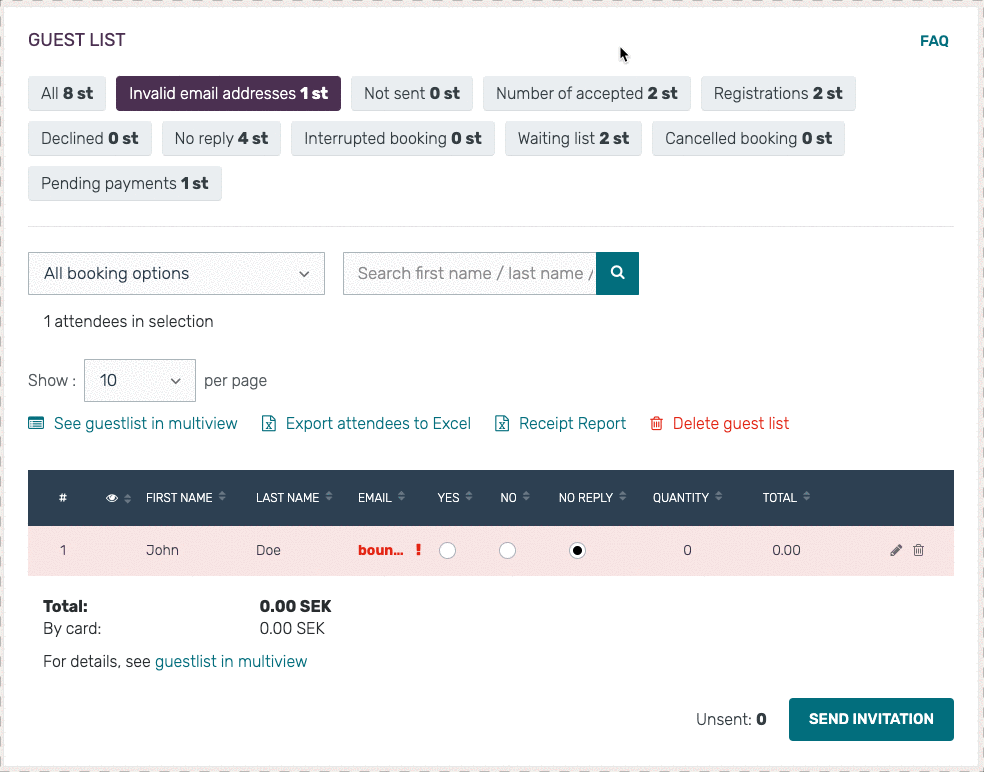Viewport: 984px width, 772px height.
Task: Sort by Quantity column arrows
Action: tap(719, 496)
